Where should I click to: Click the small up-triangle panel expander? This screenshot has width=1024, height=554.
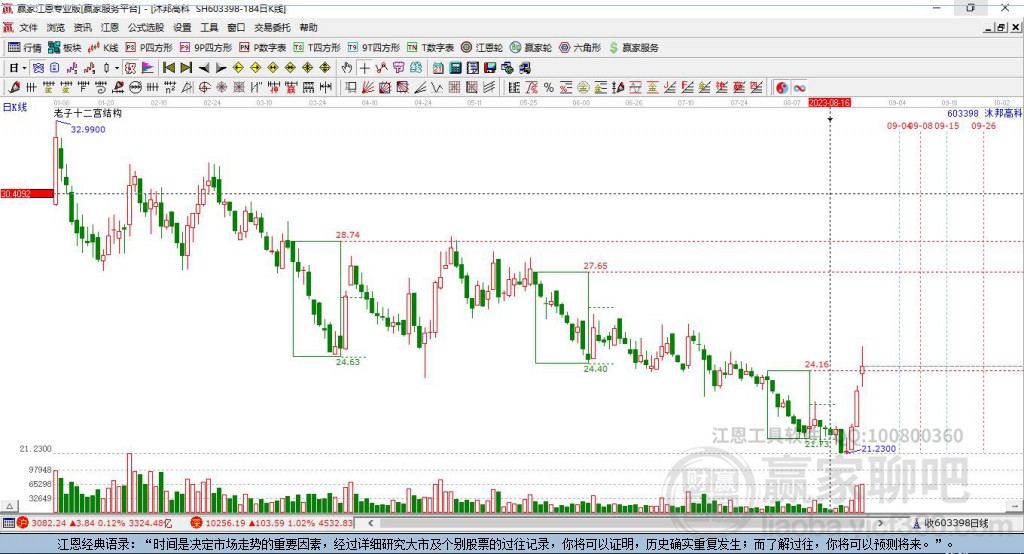pos(10,506)
